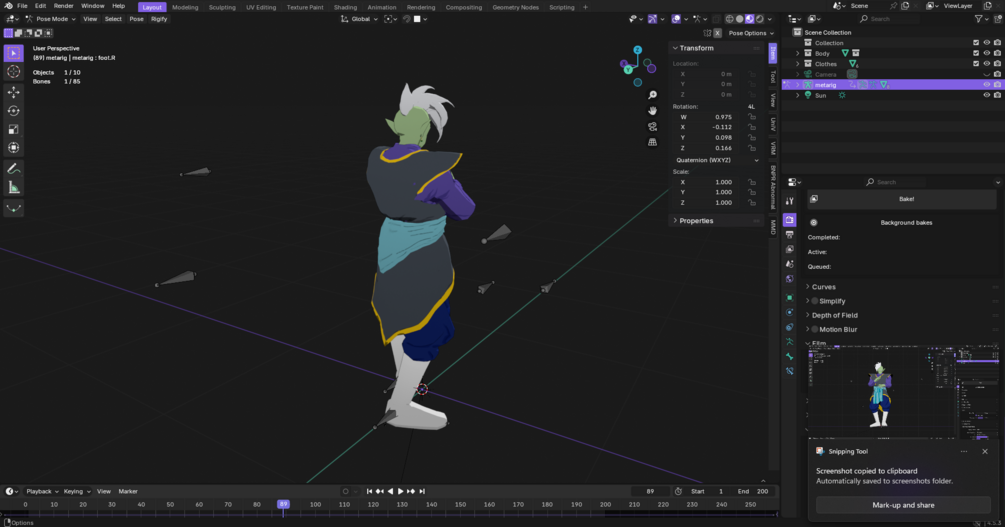Toggle the Motion Blur checkbox
Image resolution: width=1005 pixels, height=527 pixels.
point(815,329)
